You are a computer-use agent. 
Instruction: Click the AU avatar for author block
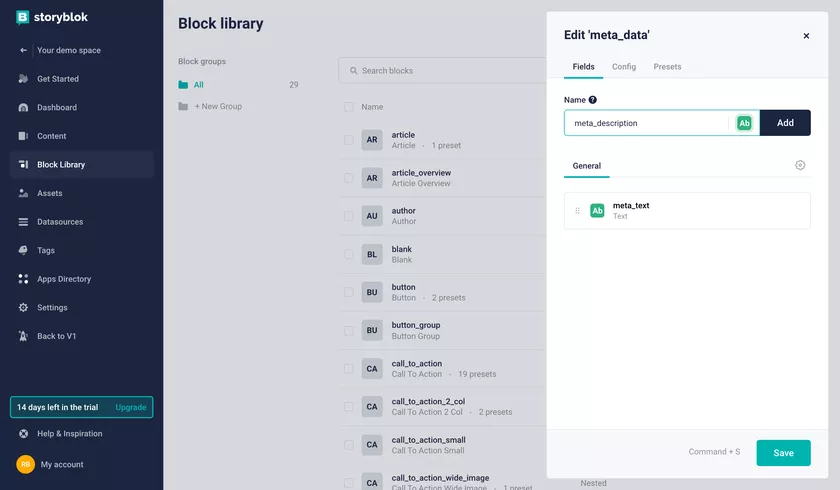click(x=372, y=216)
